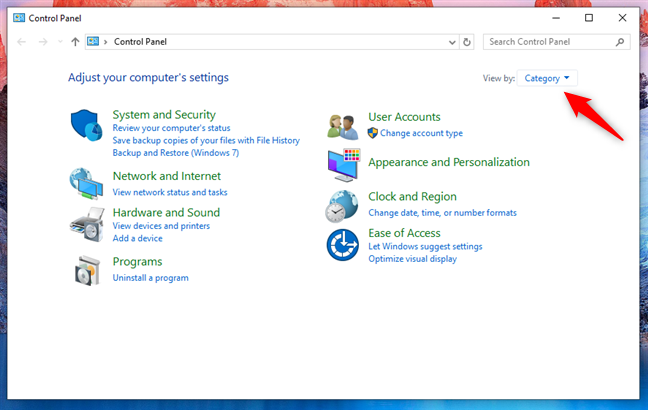Open the recent locations dropdown arrow

pyautogui.click(x=60, y=42)
